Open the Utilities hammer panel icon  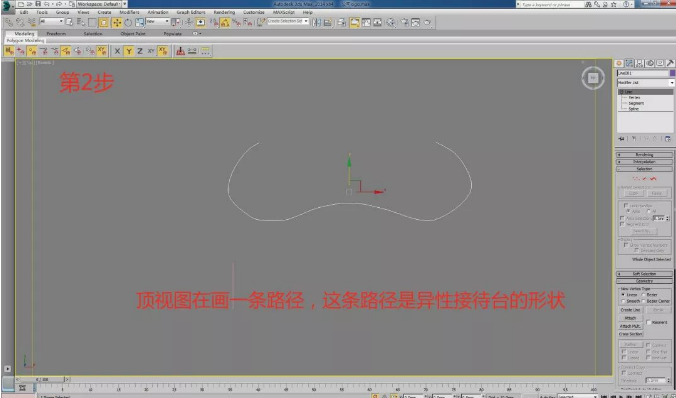670,63
